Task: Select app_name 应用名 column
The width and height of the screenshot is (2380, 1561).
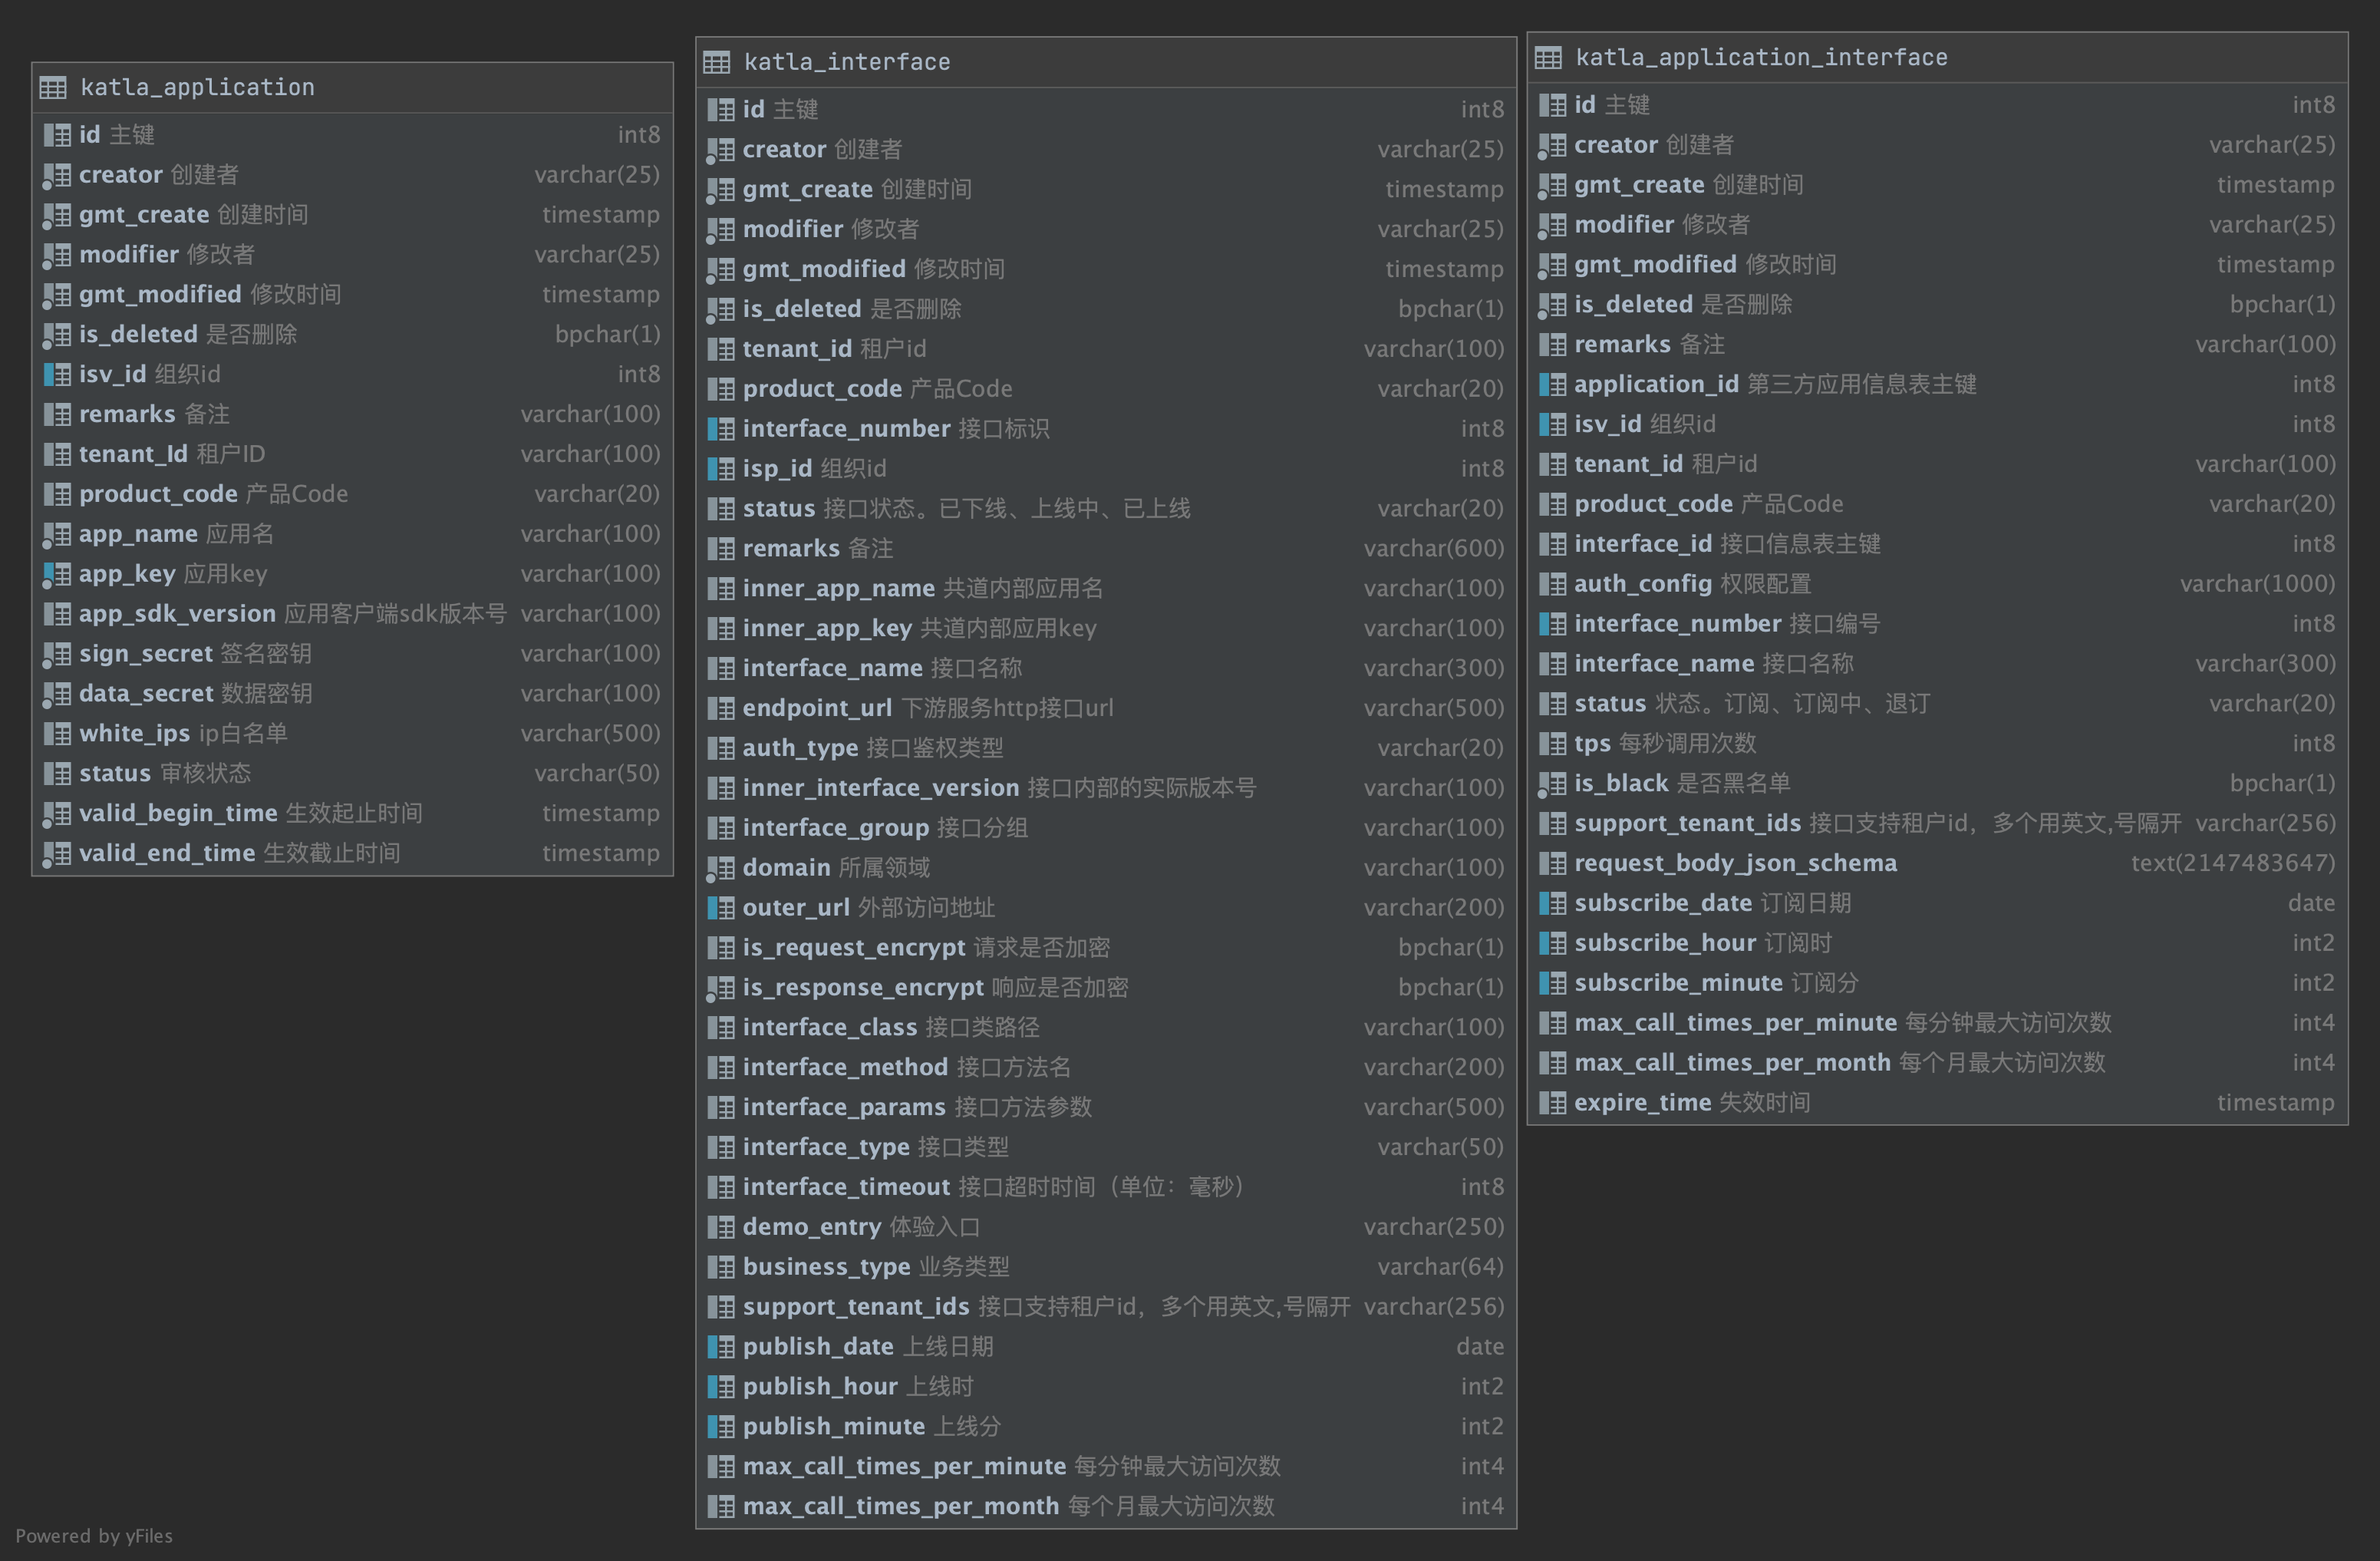Action: click(x=352, y=534)
